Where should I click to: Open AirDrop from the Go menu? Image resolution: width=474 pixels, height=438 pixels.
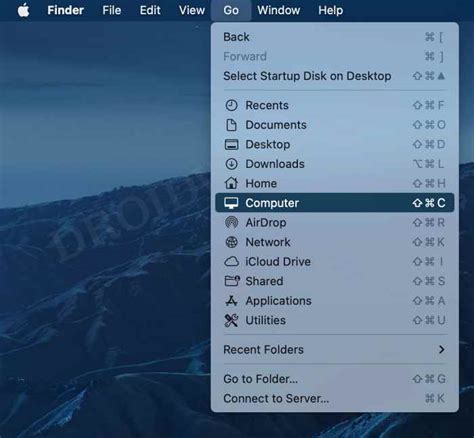335,222
